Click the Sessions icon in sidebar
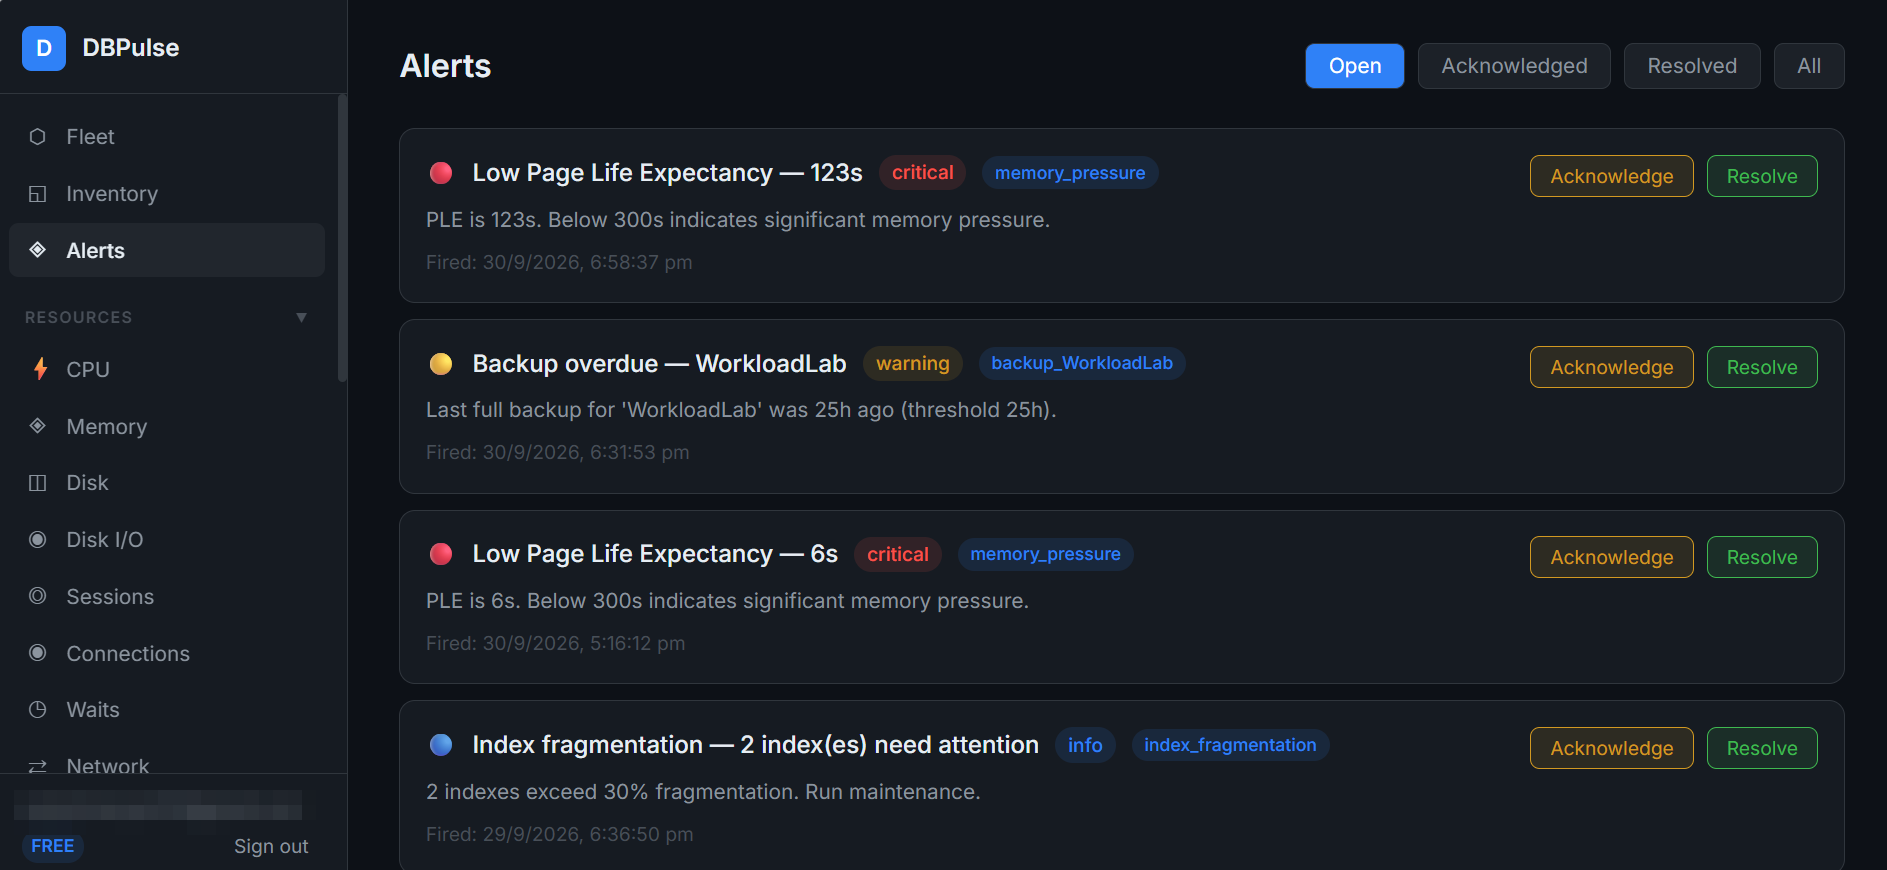 (x=38, y=596)
